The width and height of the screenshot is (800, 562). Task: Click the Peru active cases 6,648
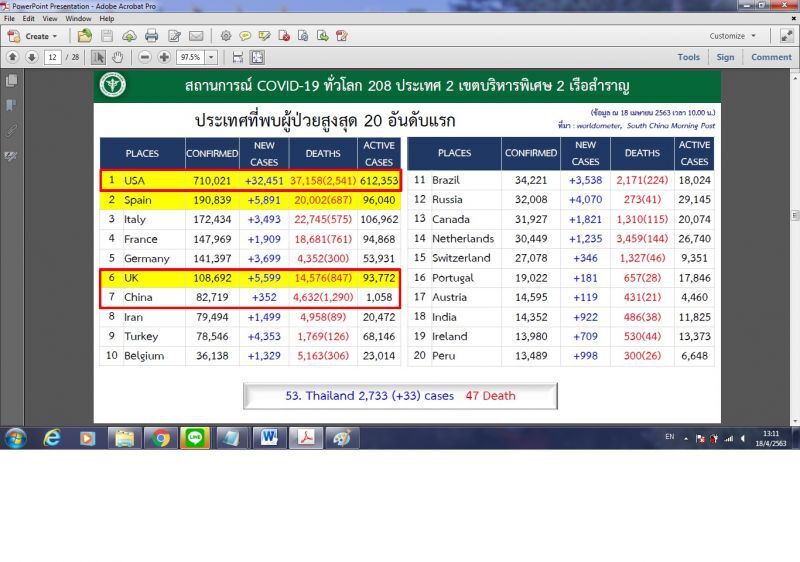pyautogui.click(x=694, y=355)
